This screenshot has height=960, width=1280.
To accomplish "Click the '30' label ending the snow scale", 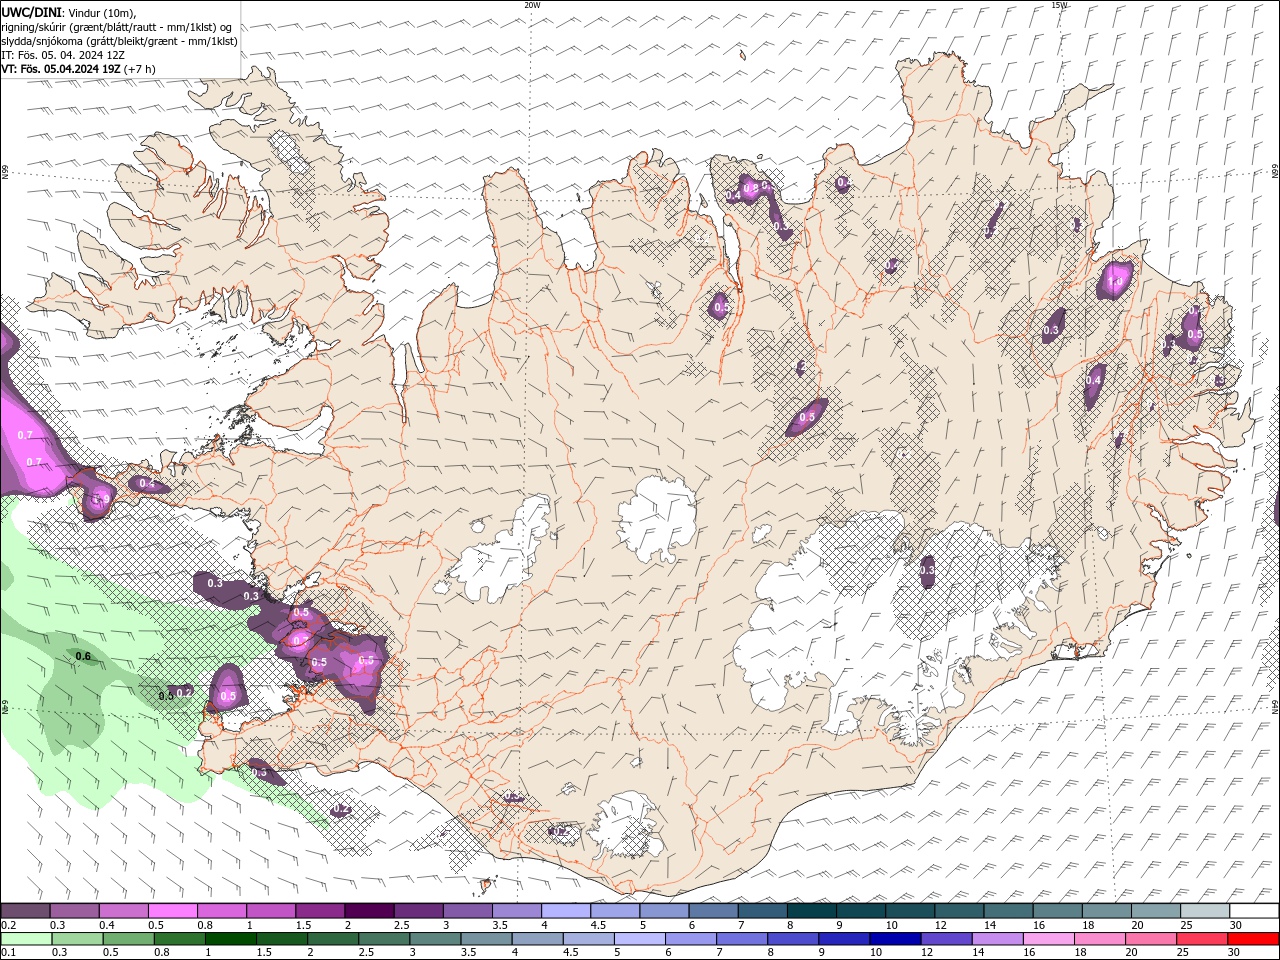I will pyautogui.click(x=1235, y=925).
